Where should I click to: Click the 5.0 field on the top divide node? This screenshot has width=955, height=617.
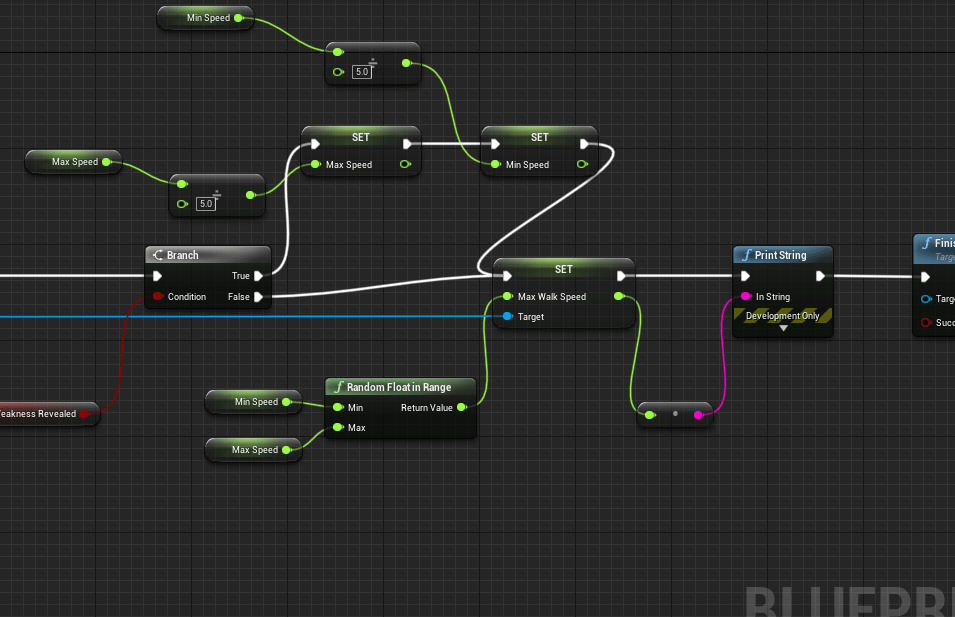(362, 72)
